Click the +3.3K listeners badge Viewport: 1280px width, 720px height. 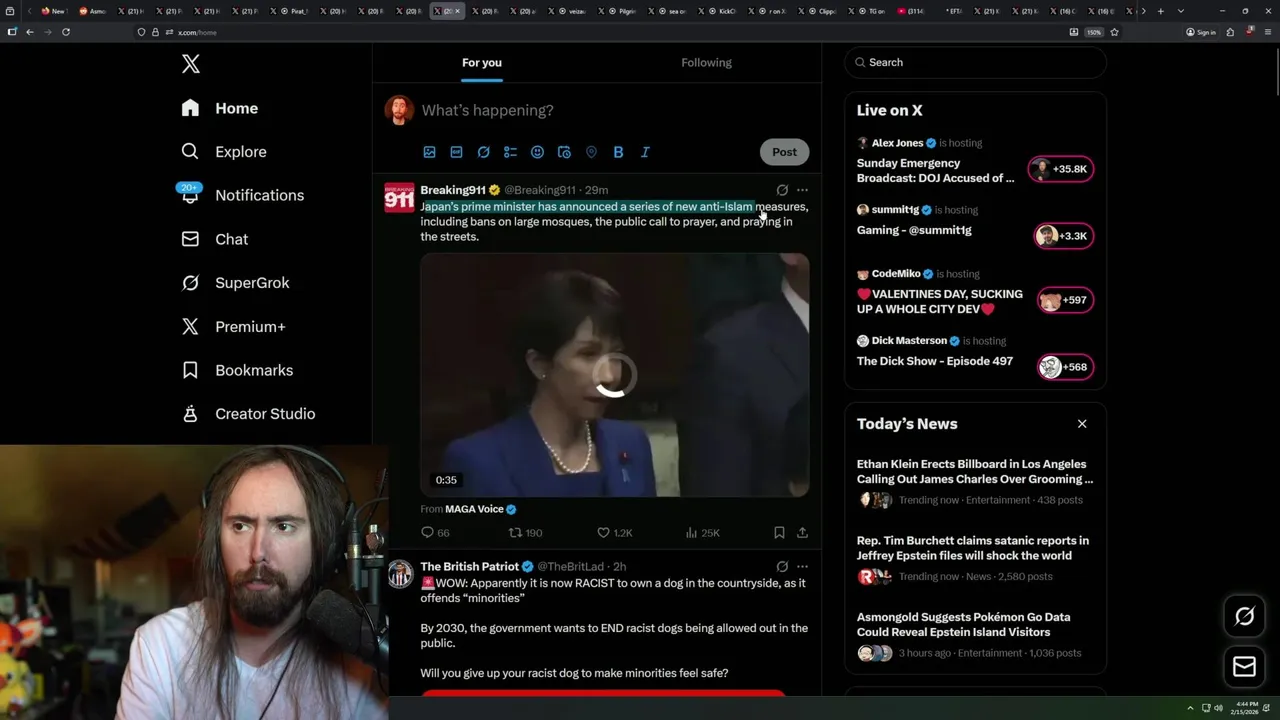point(1064,236)
